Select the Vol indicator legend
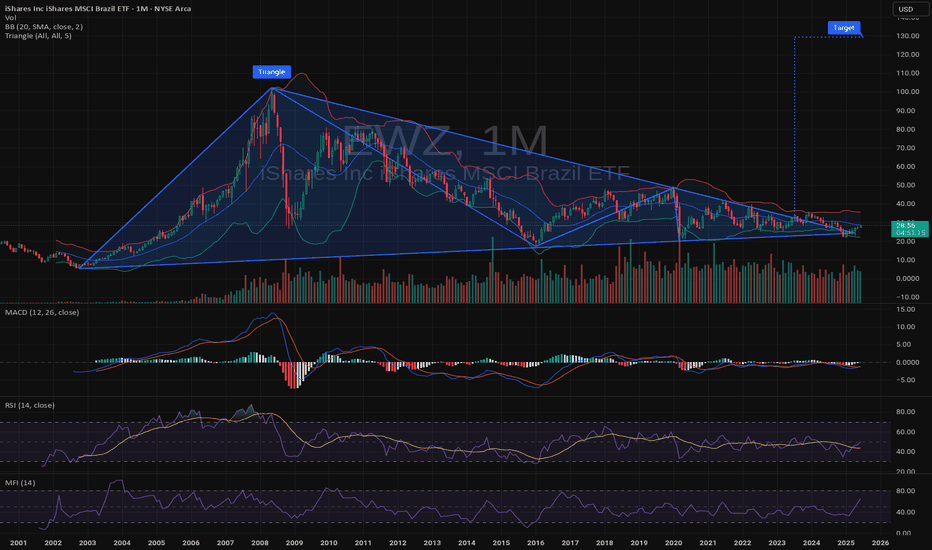This screenshot has height=550, width=932. tap(11, 18)
